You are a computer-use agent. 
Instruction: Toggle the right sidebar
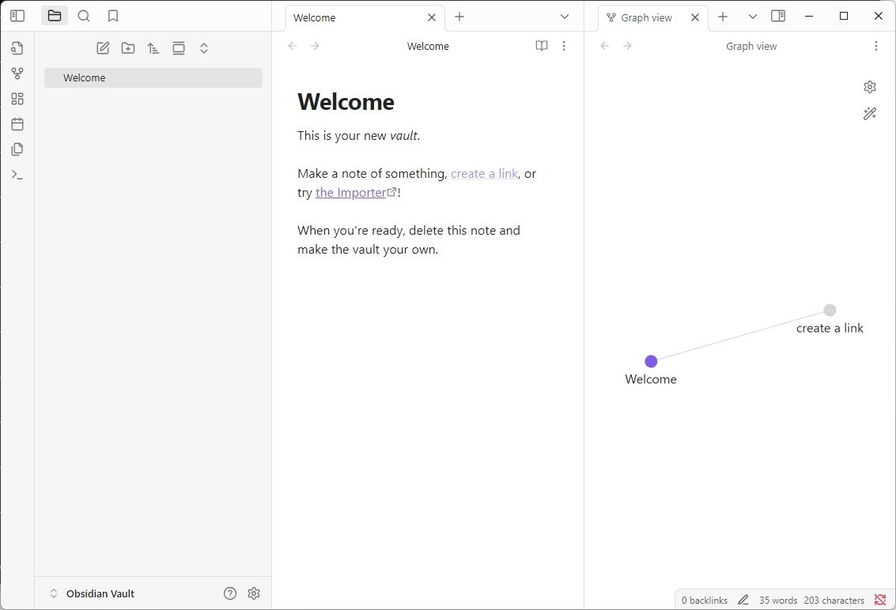[x=778, y=16]
